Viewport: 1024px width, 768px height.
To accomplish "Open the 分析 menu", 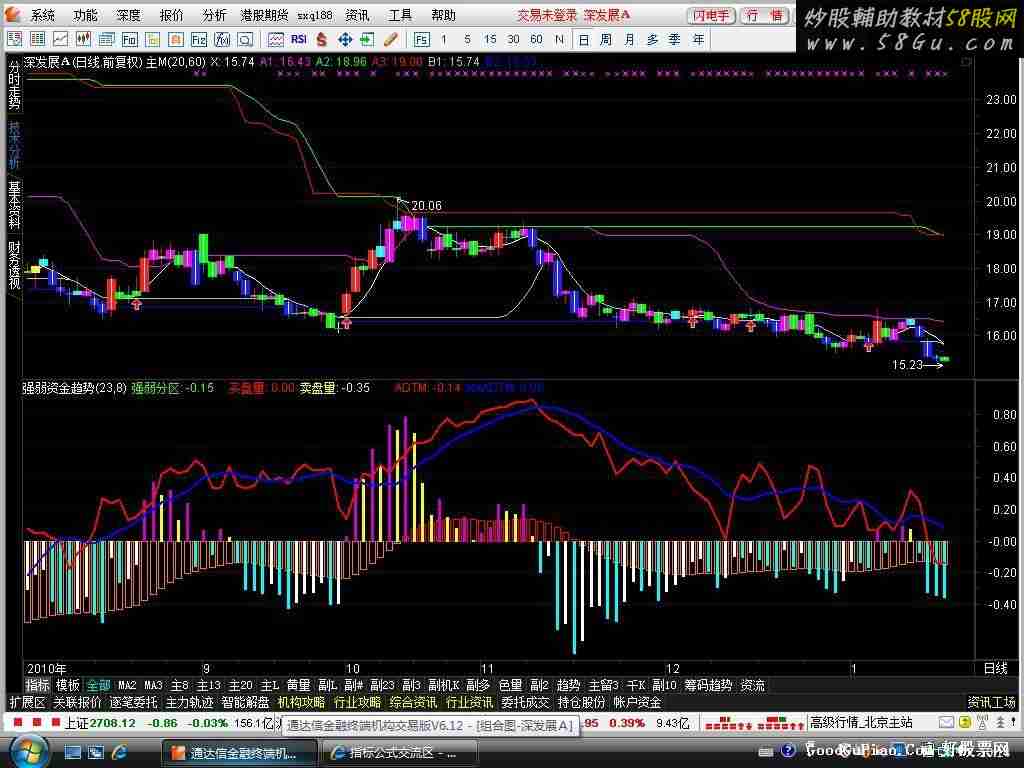I will (x=214, y=15).
